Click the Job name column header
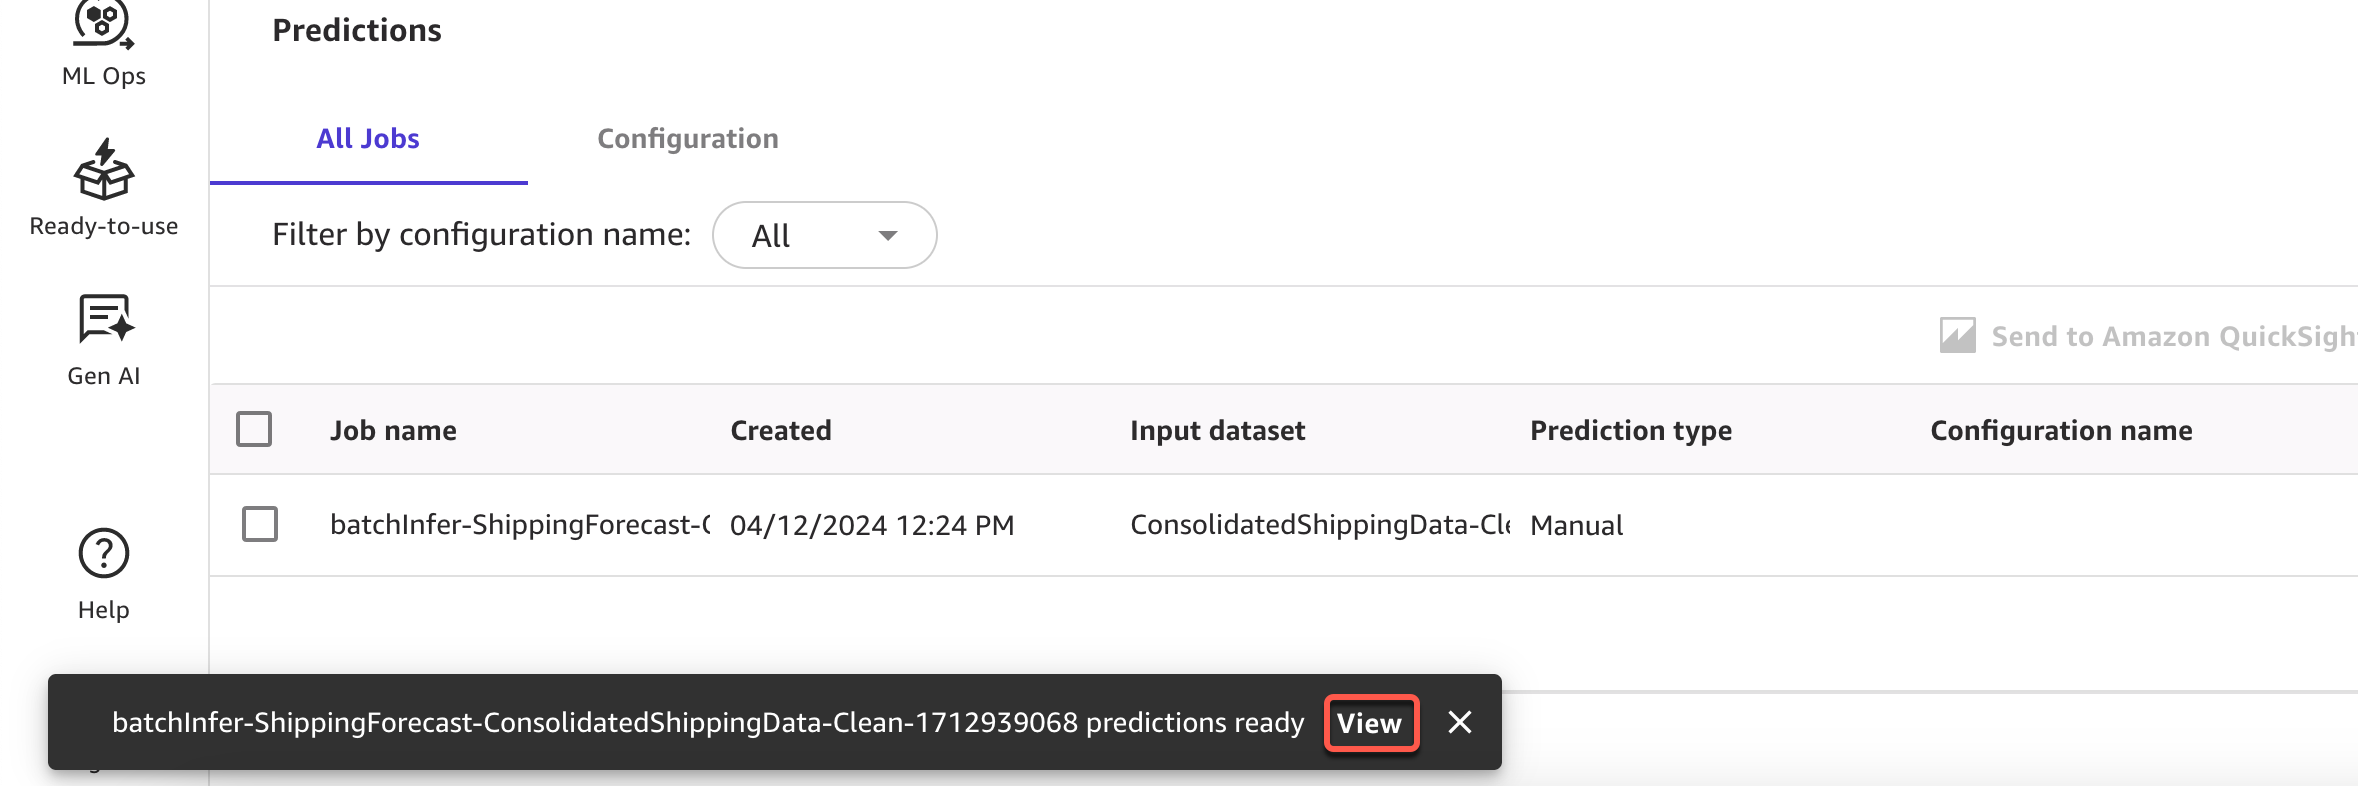This screenshot has height=786, width=2358. (393, 430)
